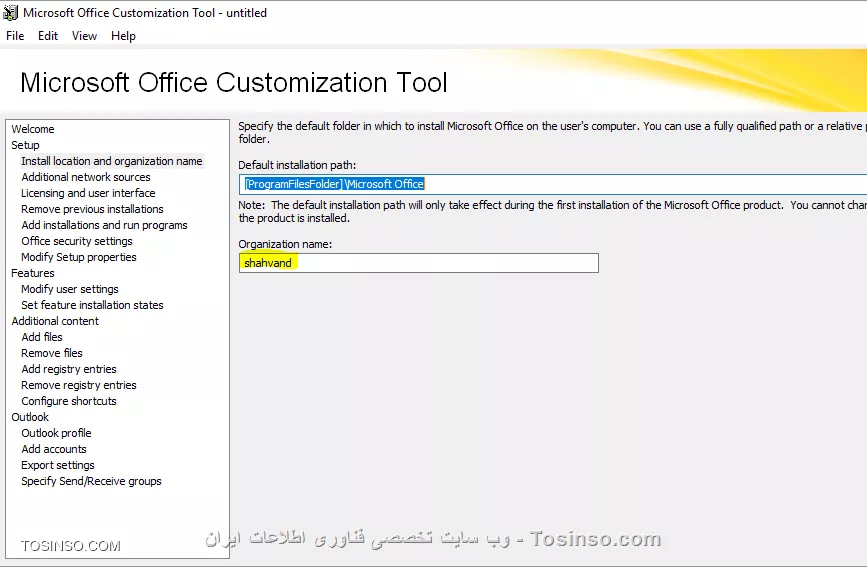Click the Office Customization Tool title bar icon
This screenshot has height=567, width=867.
(11, 13)
